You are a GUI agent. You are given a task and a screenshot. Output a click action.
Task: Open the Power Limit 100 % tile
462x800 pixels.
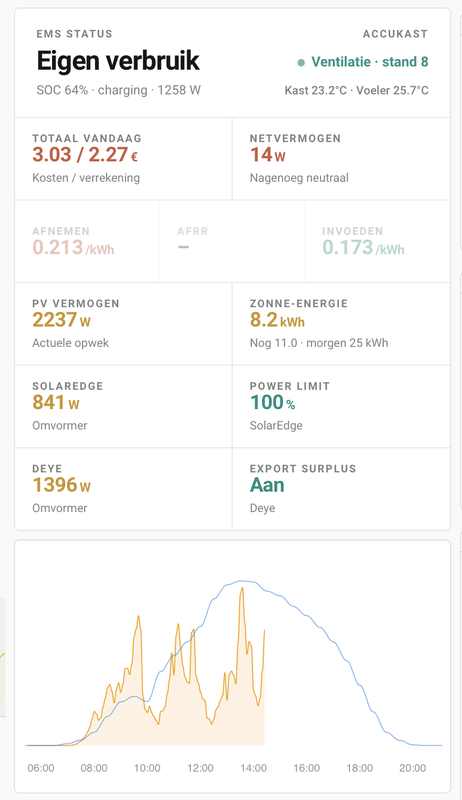[x=341, y=407]
